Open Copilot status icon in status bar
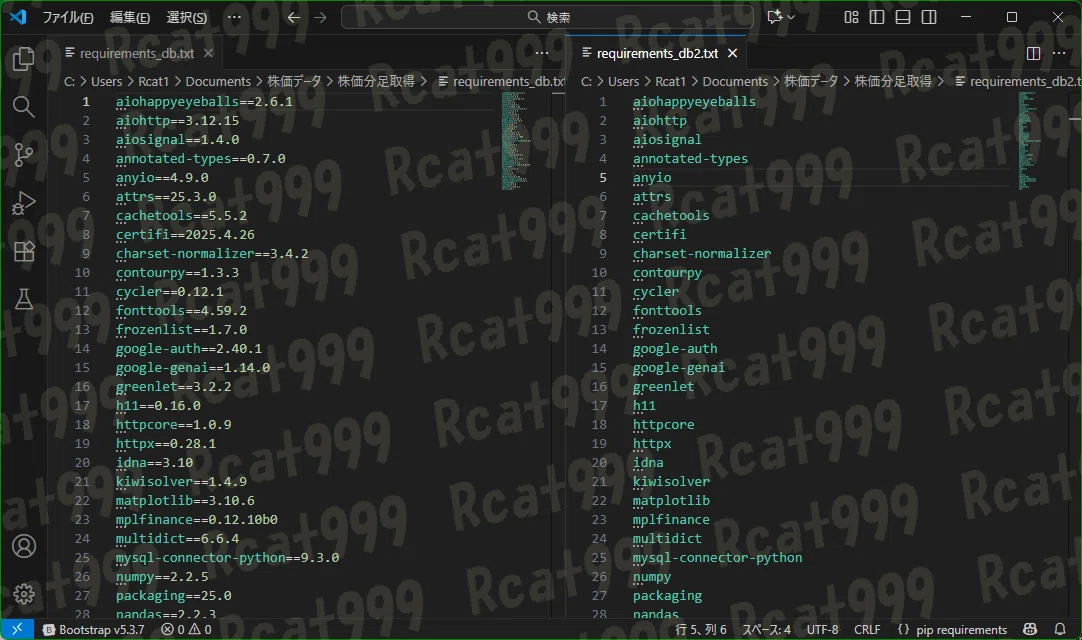 point(1030,629)
